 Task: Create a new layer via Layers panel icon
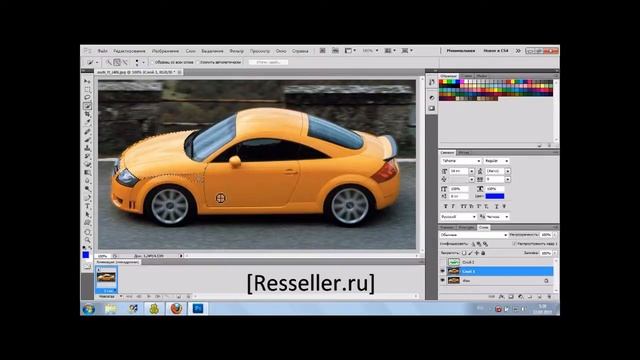tap(540, 297)
